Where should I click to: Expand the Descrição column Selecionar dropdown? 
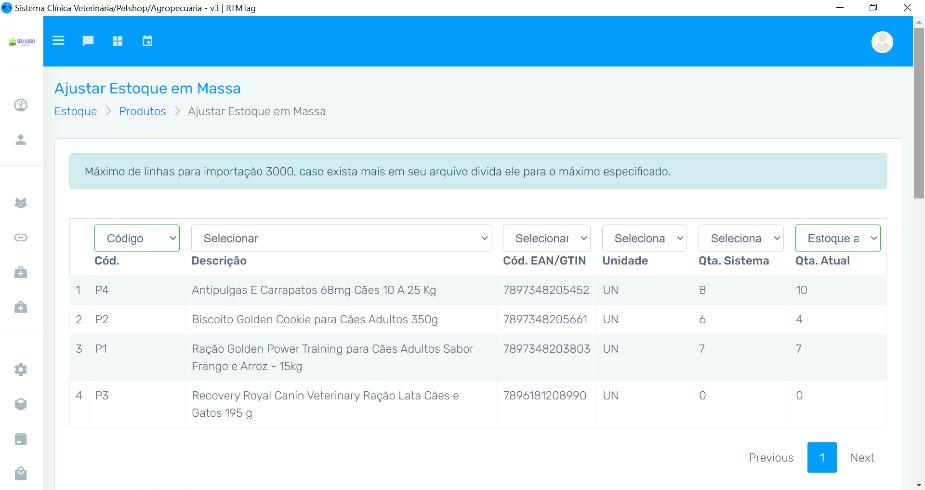(x=343, y=238)
